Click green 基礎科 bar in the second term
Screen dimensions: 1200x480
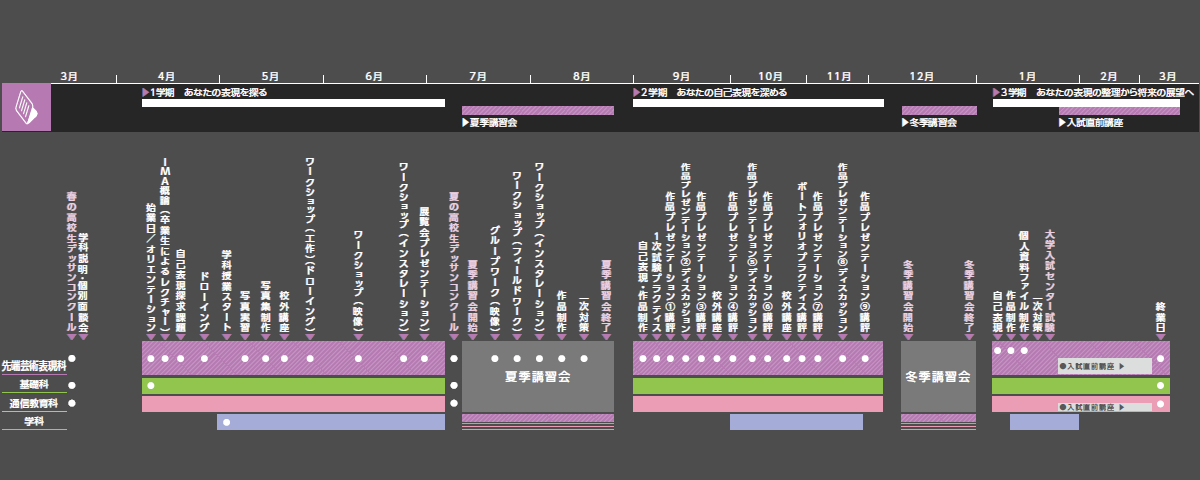758,385
